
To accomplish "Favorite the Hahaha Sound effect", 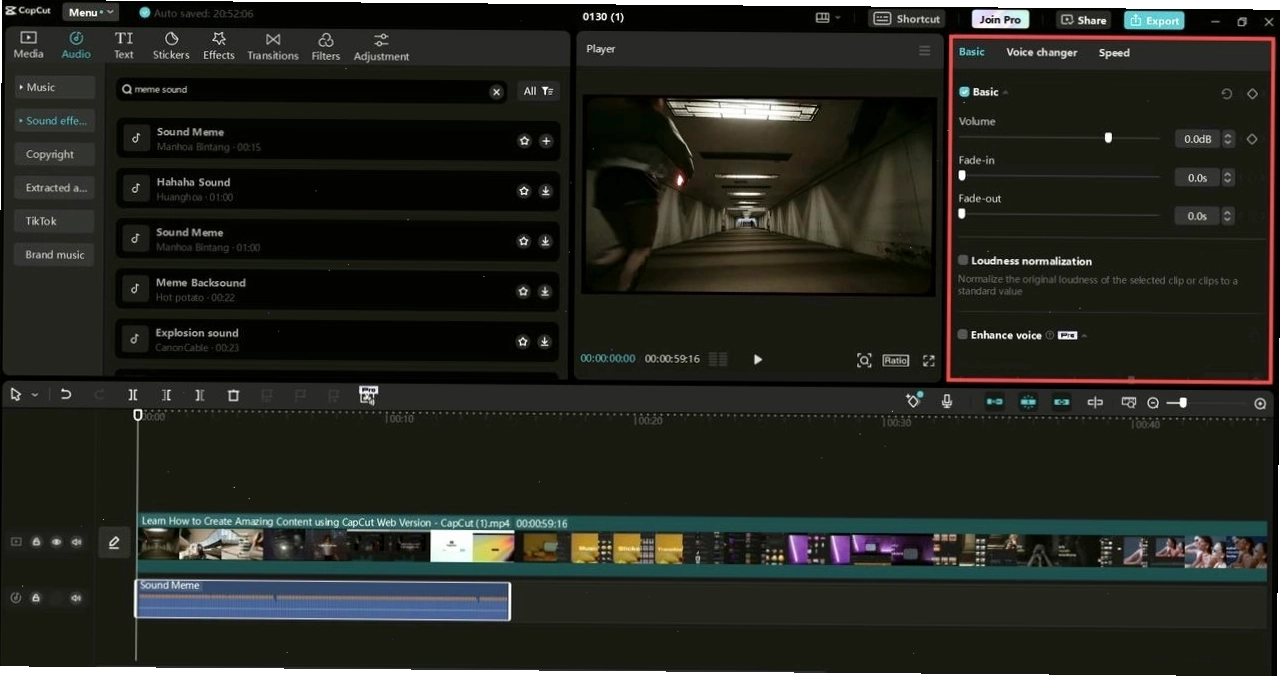I will click(523, 191).
